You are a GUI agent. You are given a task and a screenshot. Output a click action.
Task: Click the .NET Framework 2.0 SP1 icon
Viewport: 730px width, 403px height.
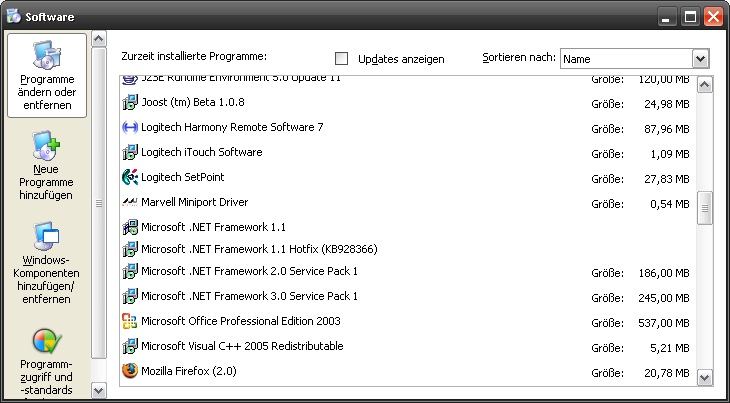(130, 271)
